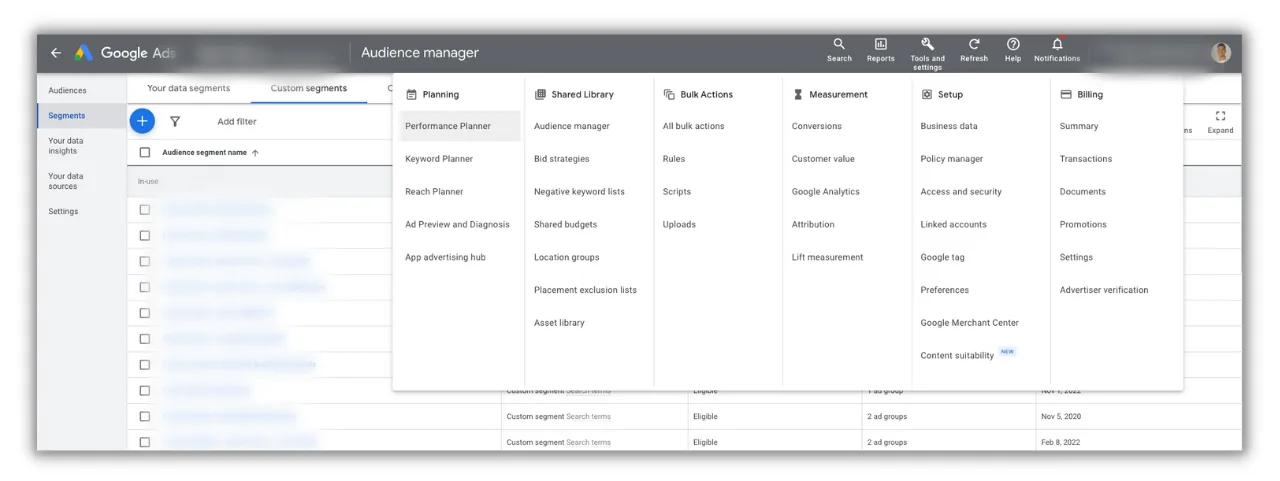Open Placement exclusion lists

(x=585, y=290)
